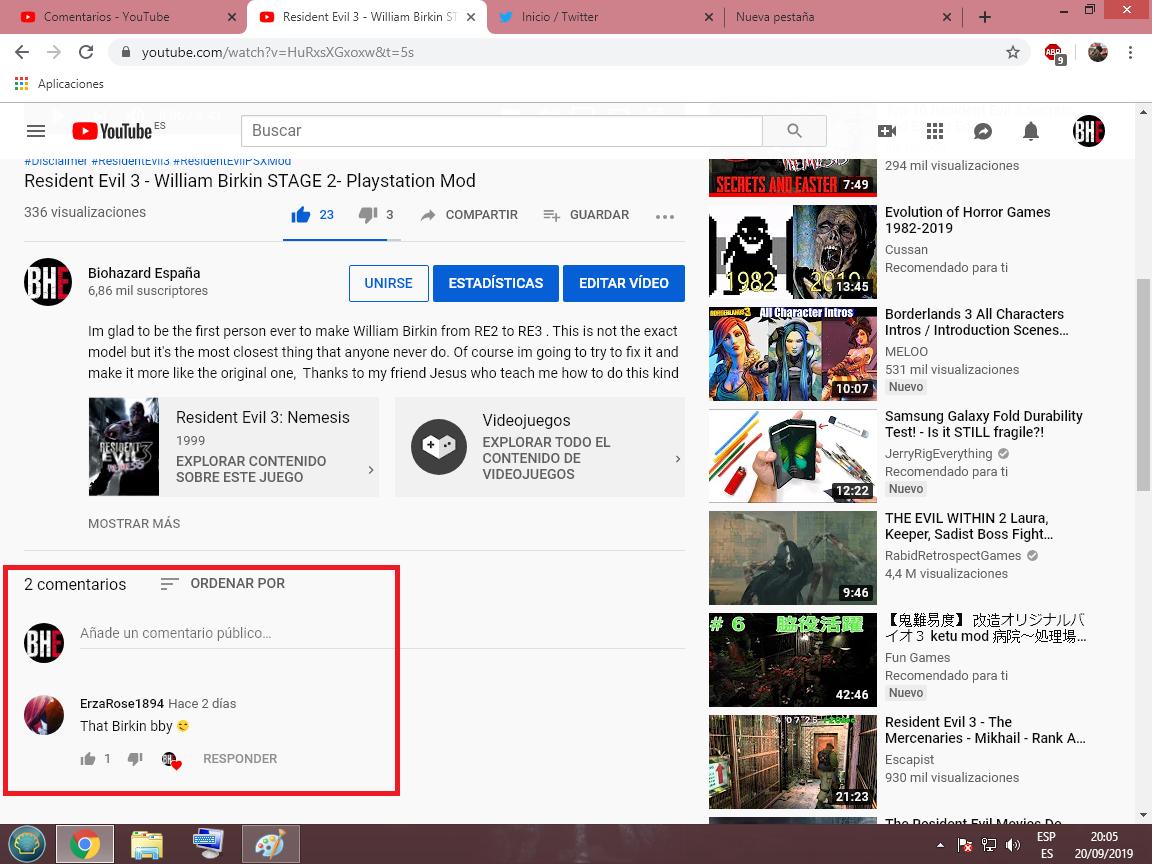
Task: Click the page vertical scrollbar
Action: (x=1143, y=385)
